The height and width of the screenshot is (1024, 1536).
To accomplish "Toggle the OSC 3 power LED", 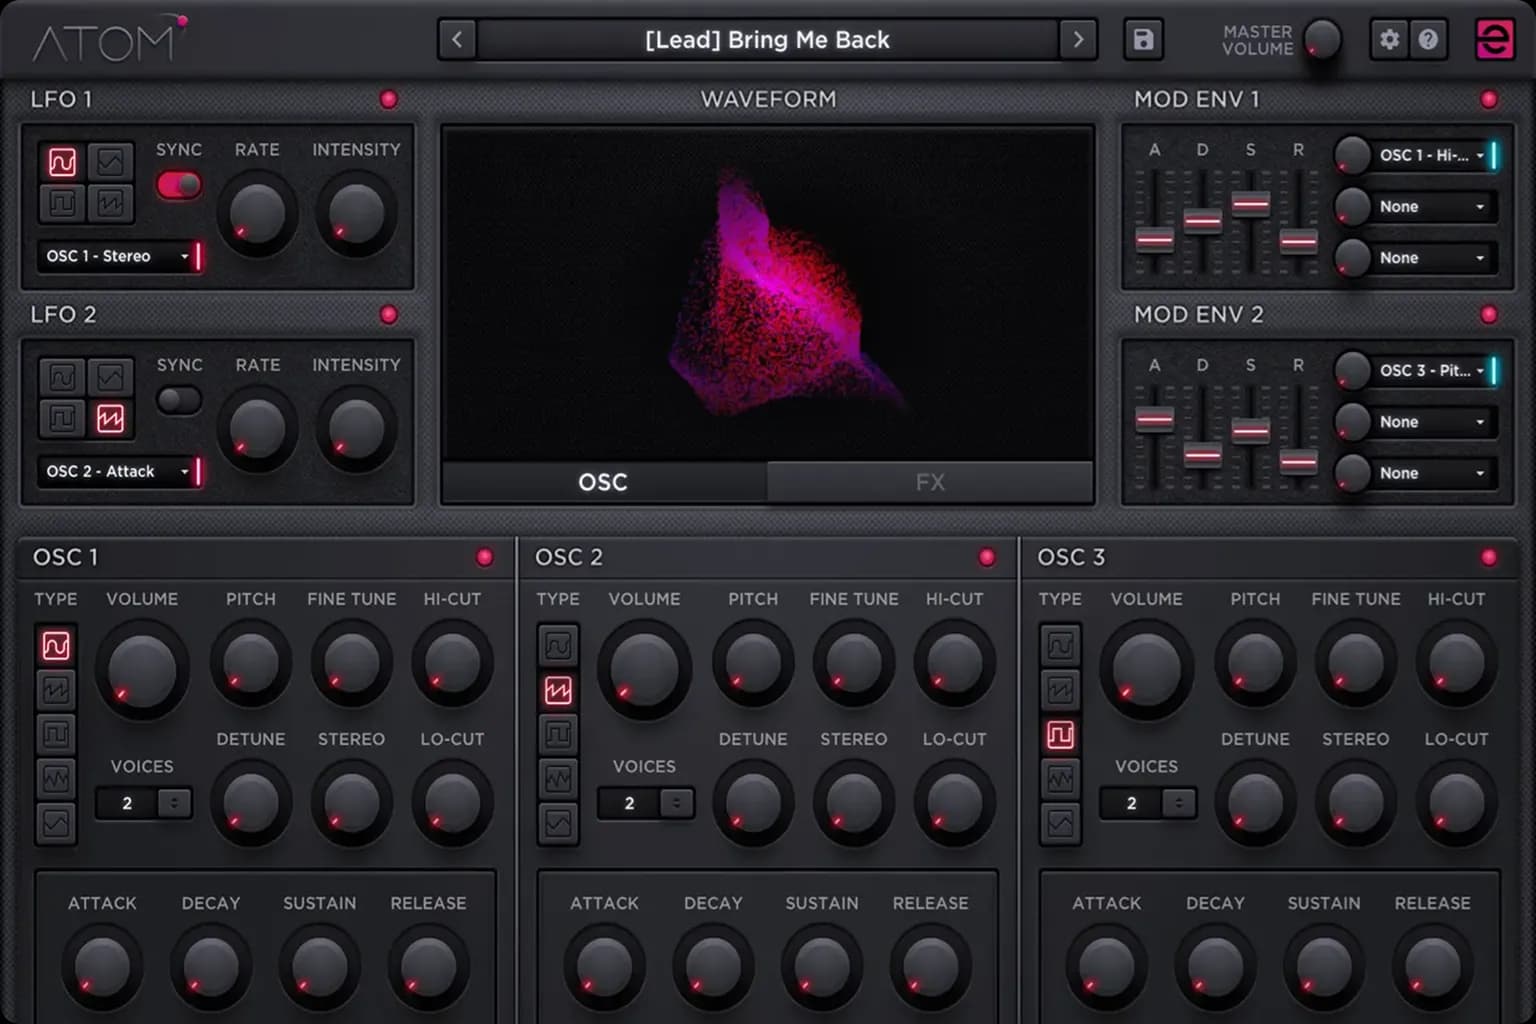I will [x=1489, y=557].
